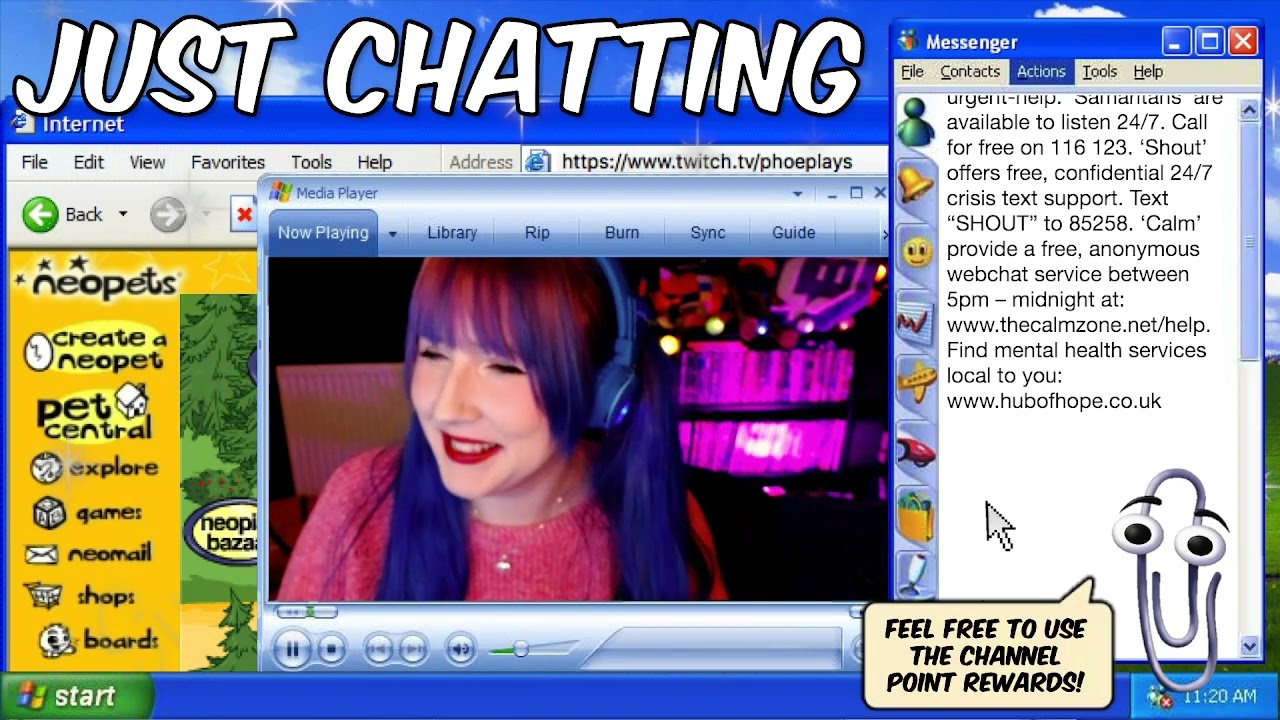
Task: Open the Messenger Actions menu
Action: click(1041, 72)
